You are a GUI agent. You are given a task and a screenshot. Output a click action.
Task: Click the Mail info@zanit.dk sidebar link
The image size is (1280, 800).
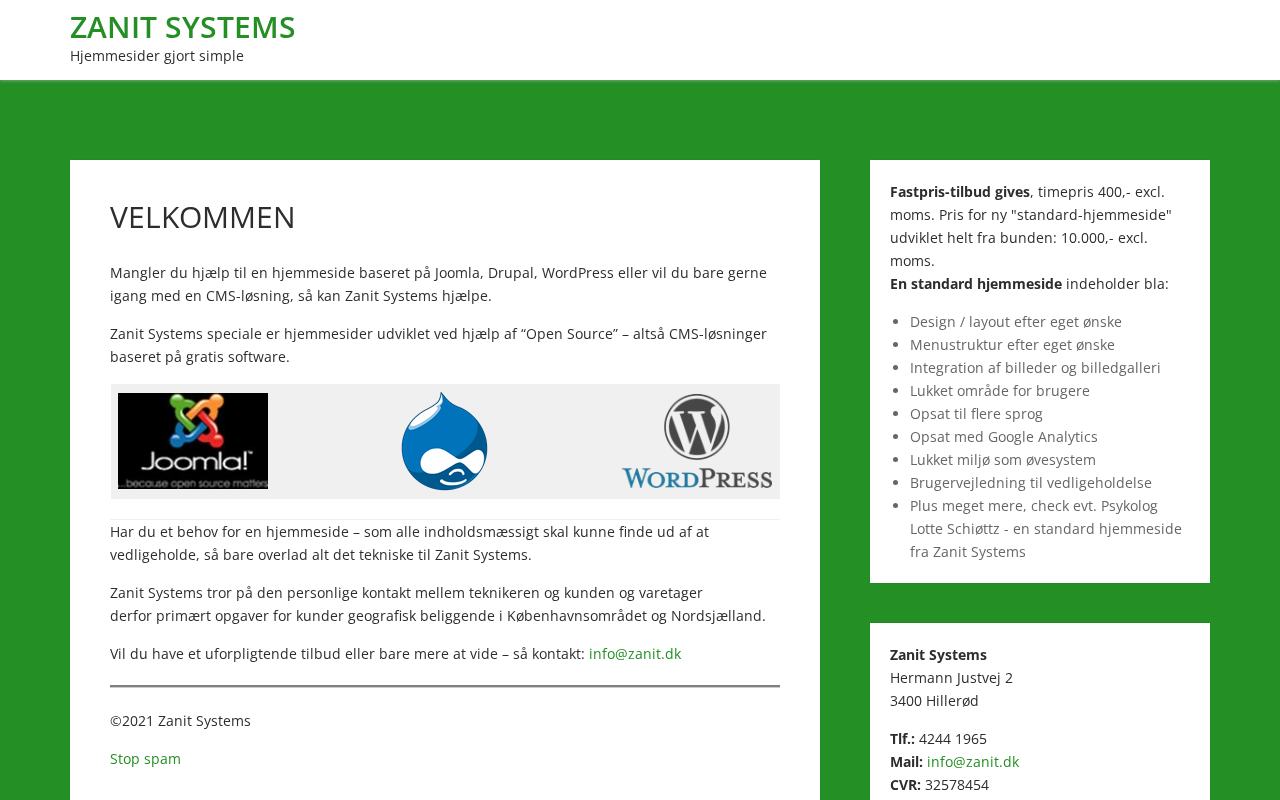tap(973, 762)
